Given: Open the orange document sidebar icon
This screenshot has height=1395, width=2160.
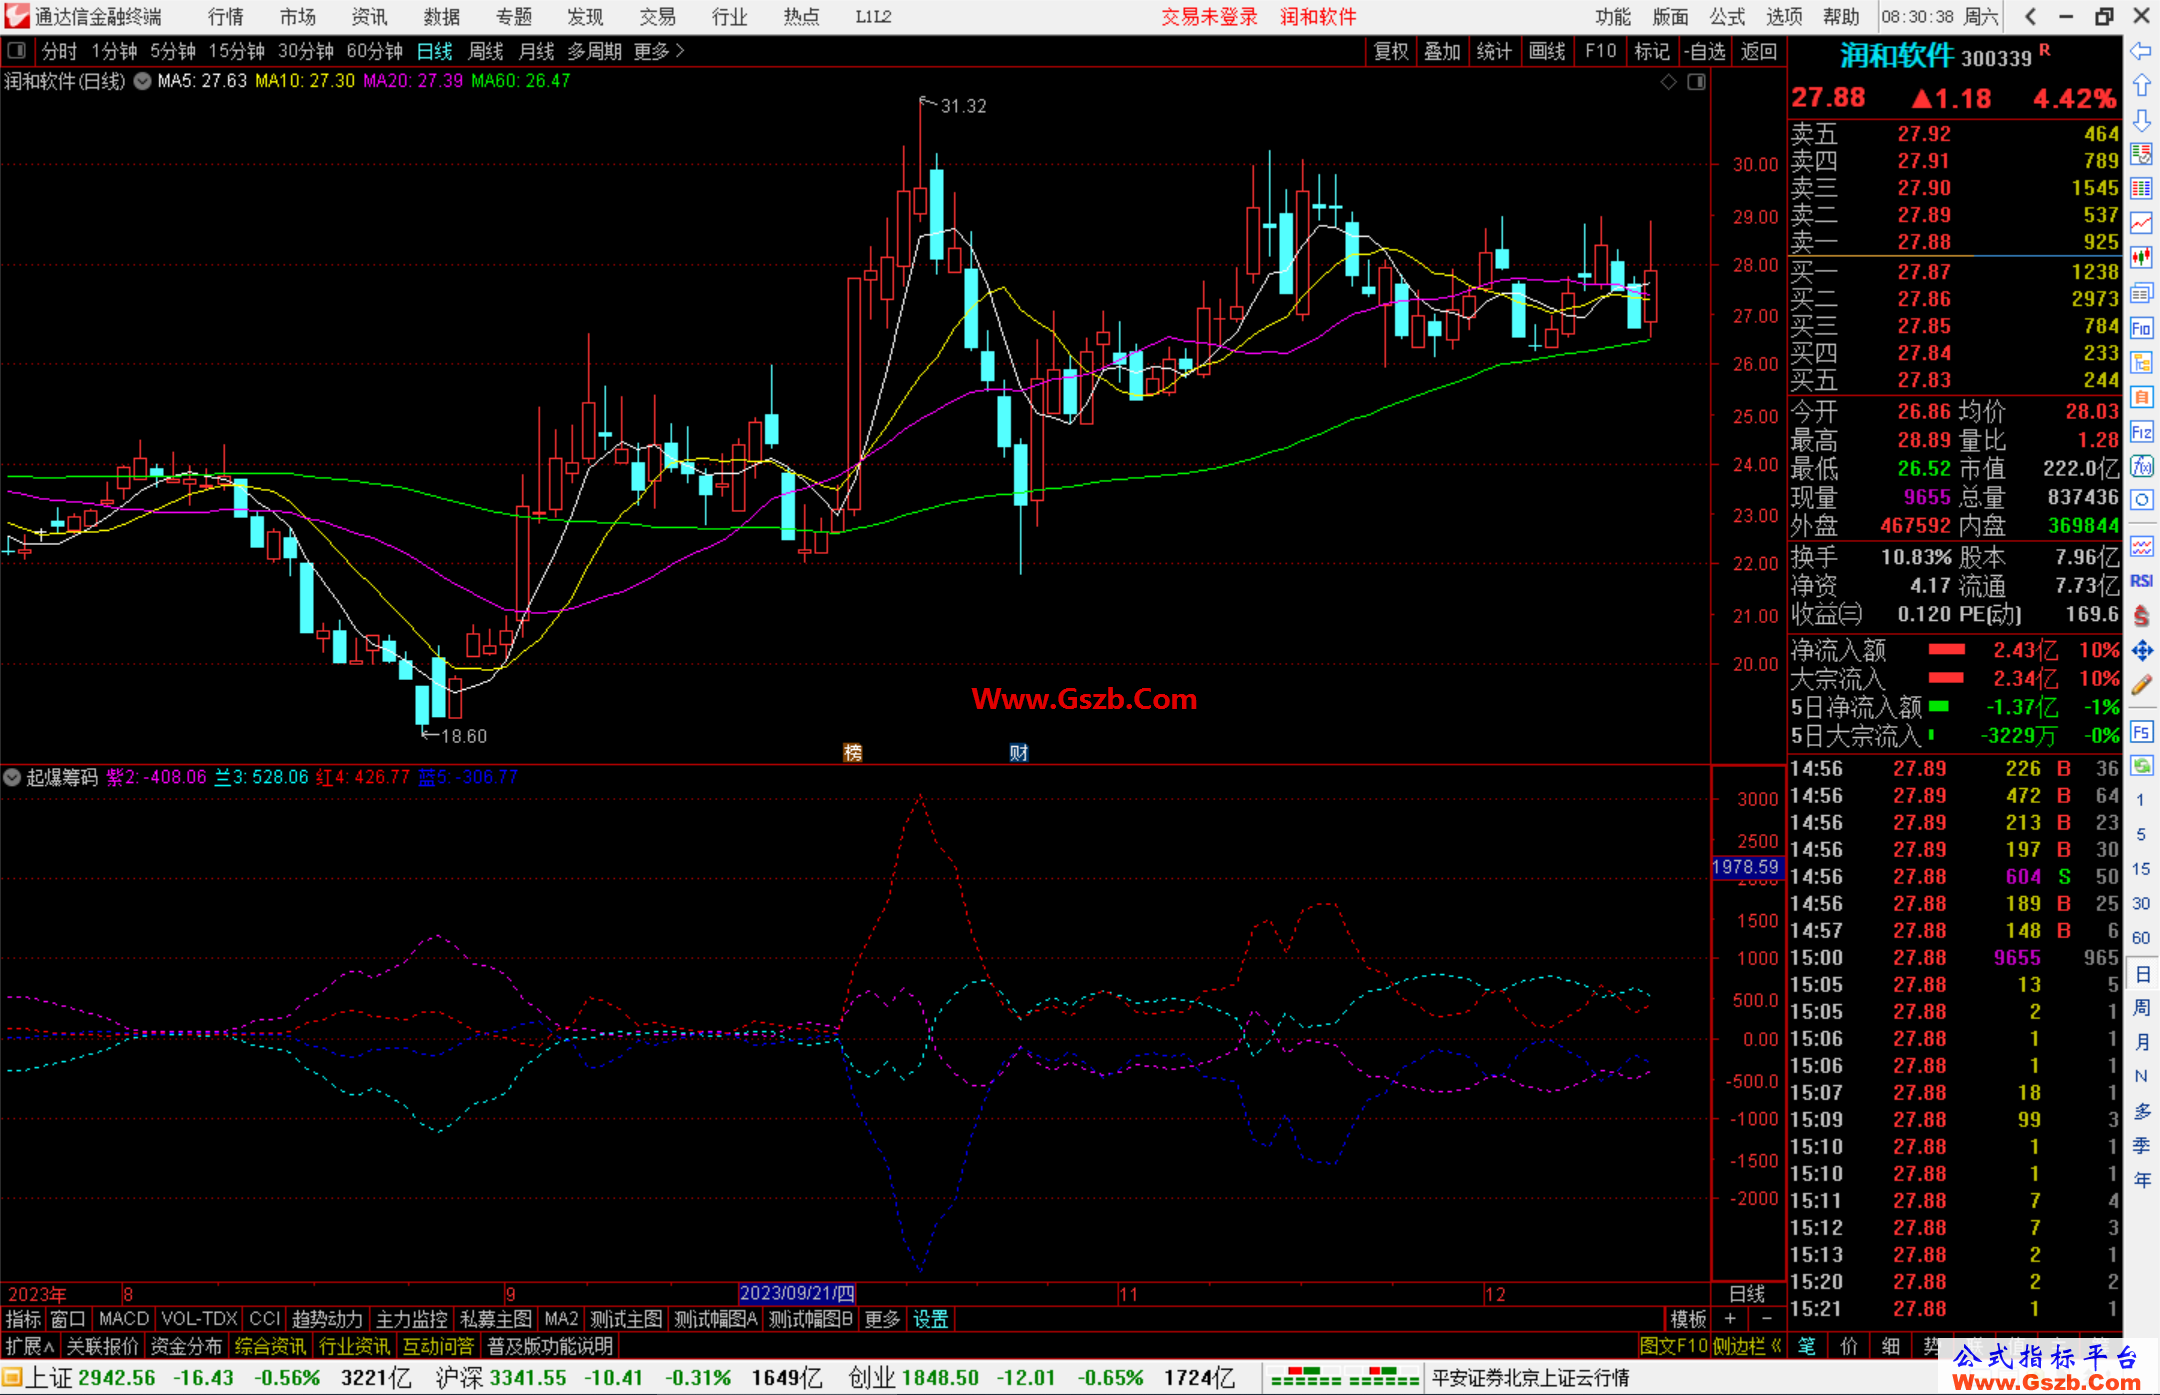Looking at the screenshot, I should [x=2141, y=397].
